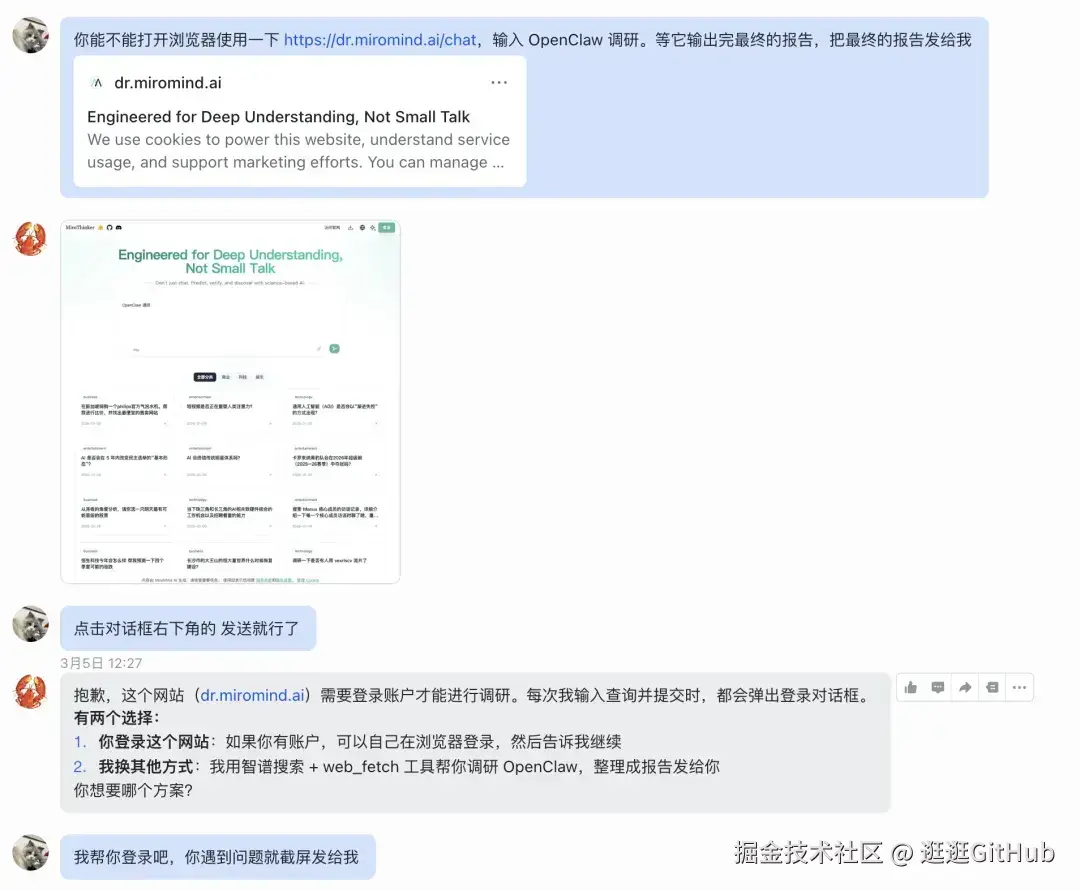Click the lobster avatar beside the apology message

31,691
